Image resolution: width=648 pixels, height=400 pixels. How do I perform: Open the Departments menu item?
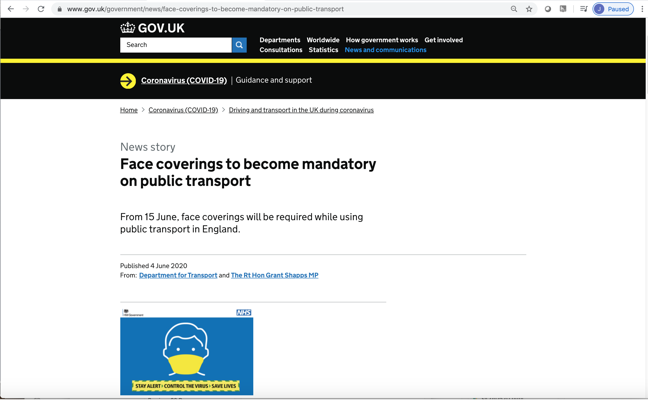coord(279,40)
